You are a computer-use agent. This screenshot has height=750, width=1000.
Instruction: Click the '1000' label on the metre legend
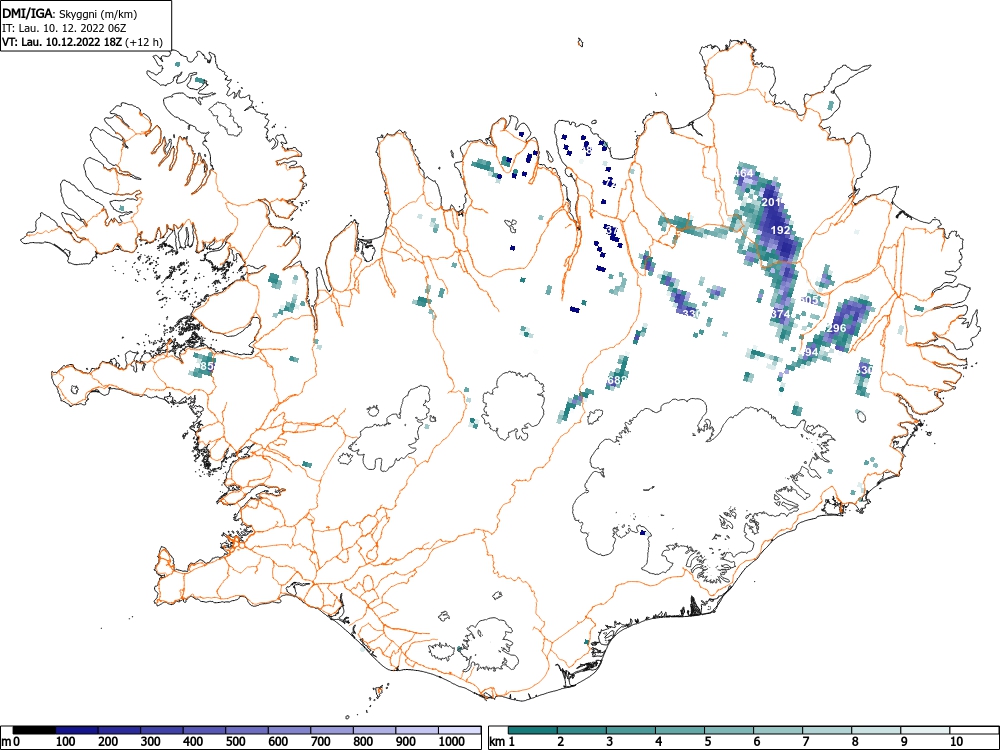[x=452, y=742]
